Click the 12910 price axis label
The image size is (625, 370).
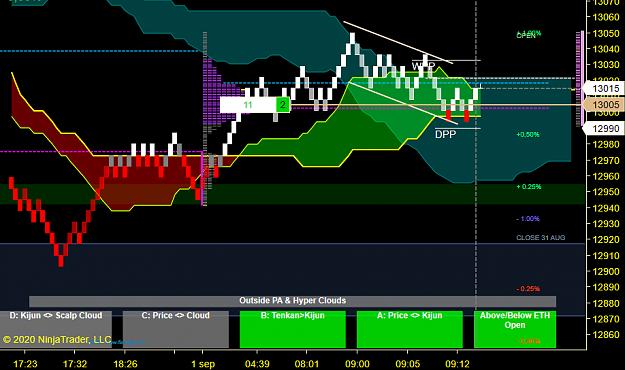606,256
